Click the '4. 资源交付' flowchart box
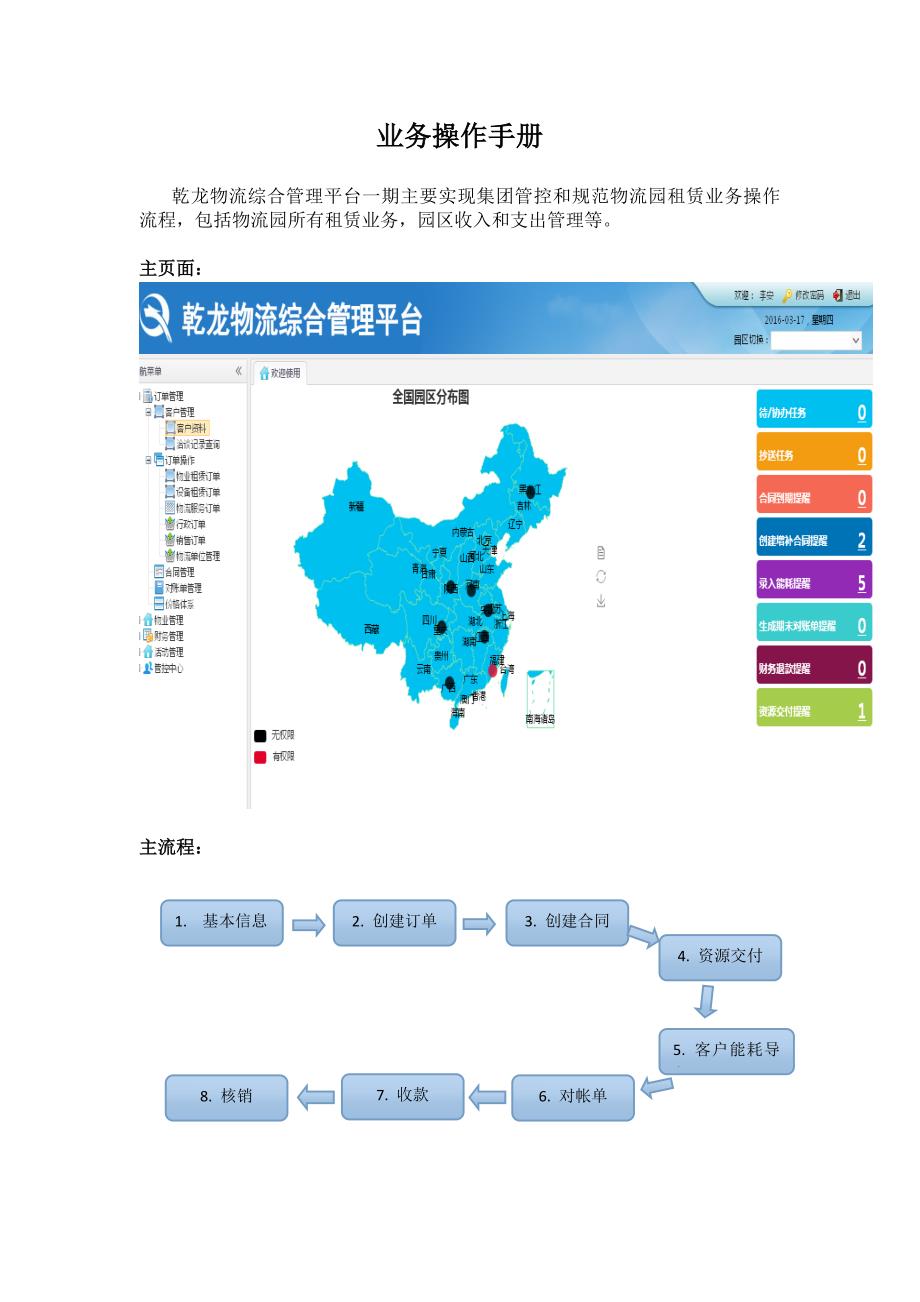 point(720,957)
